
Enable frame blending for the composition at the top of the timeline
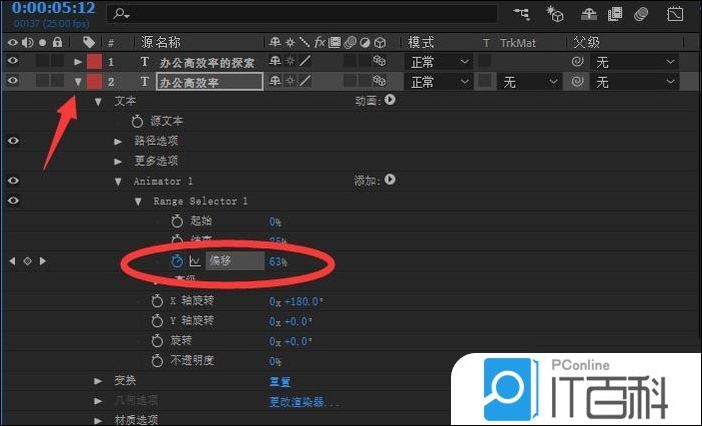click(615, 14)
